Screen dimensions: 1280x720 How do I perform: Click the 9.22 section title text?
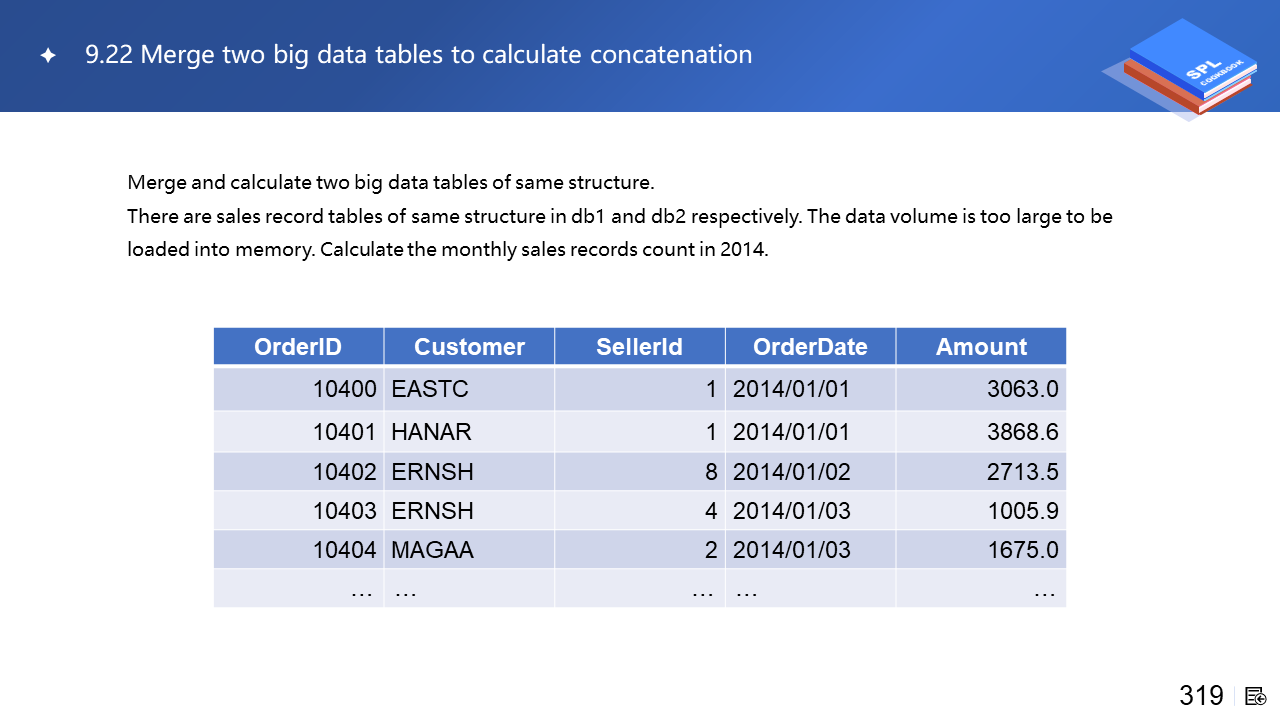(x=418, y=54)
